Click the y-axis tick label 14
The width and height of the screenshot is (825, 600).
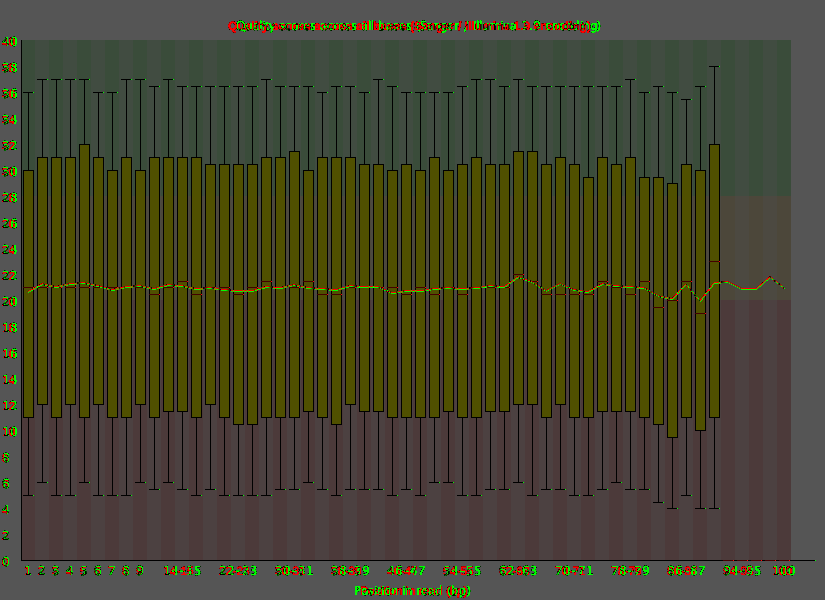point(9,379)
